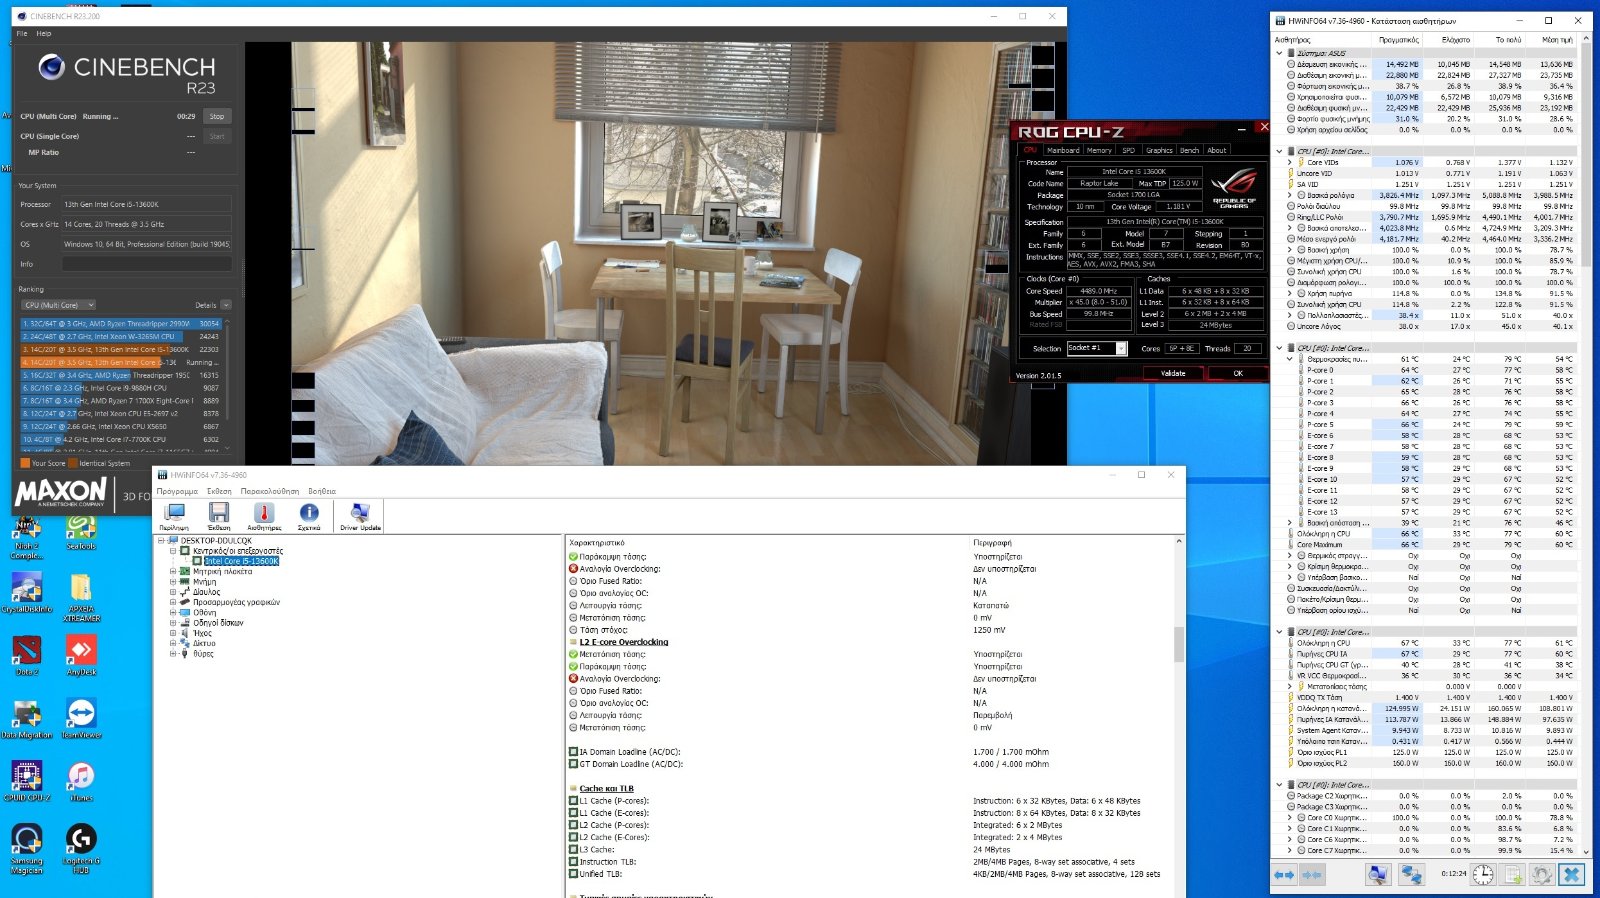The image size is (1600, 898).
Task: Open sensor settings via the gear icon
Action: (x=1542, y=874)
